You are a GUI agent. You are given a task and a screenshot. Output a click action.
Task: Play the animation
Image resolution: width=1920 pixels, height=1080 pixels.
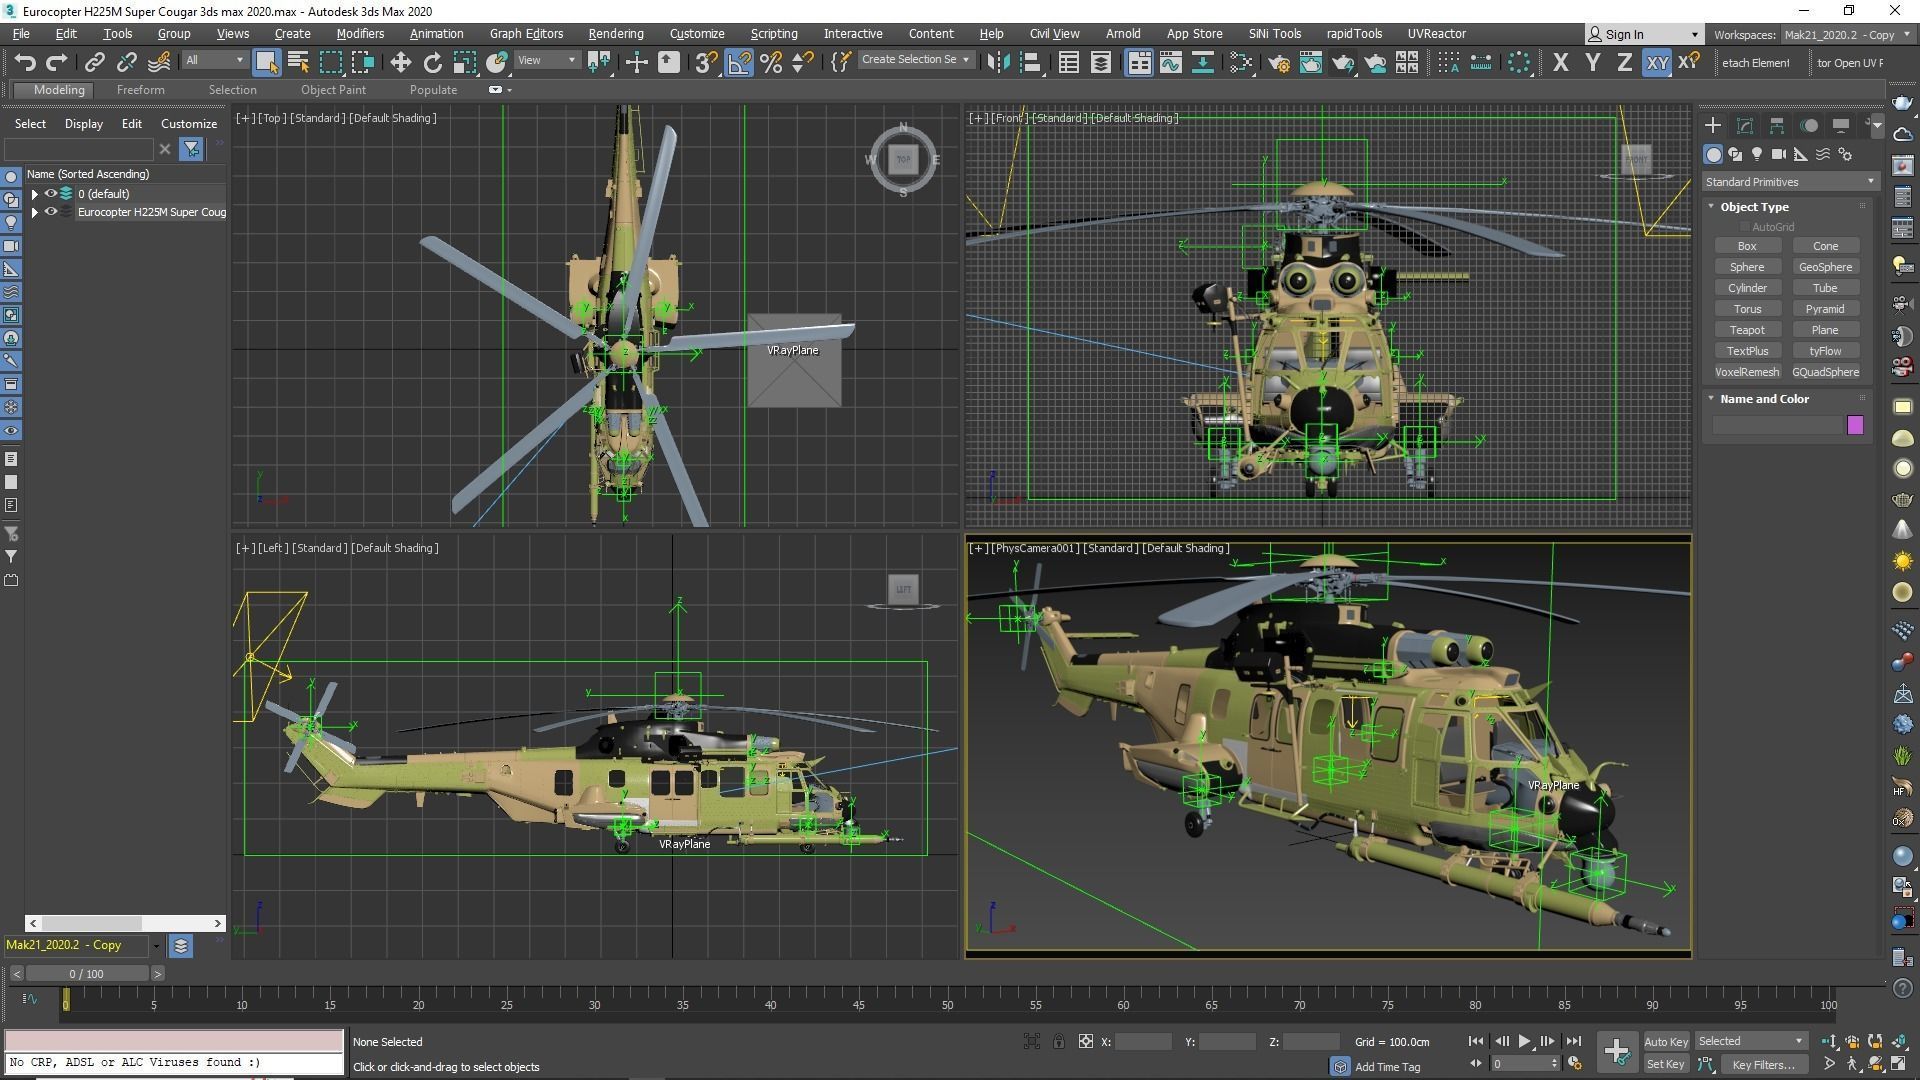click(1524, 1041)
